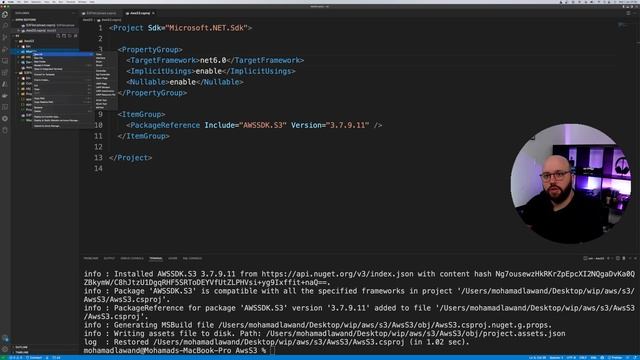Click Collapse Folders icon in explorer header

[76, 36]
